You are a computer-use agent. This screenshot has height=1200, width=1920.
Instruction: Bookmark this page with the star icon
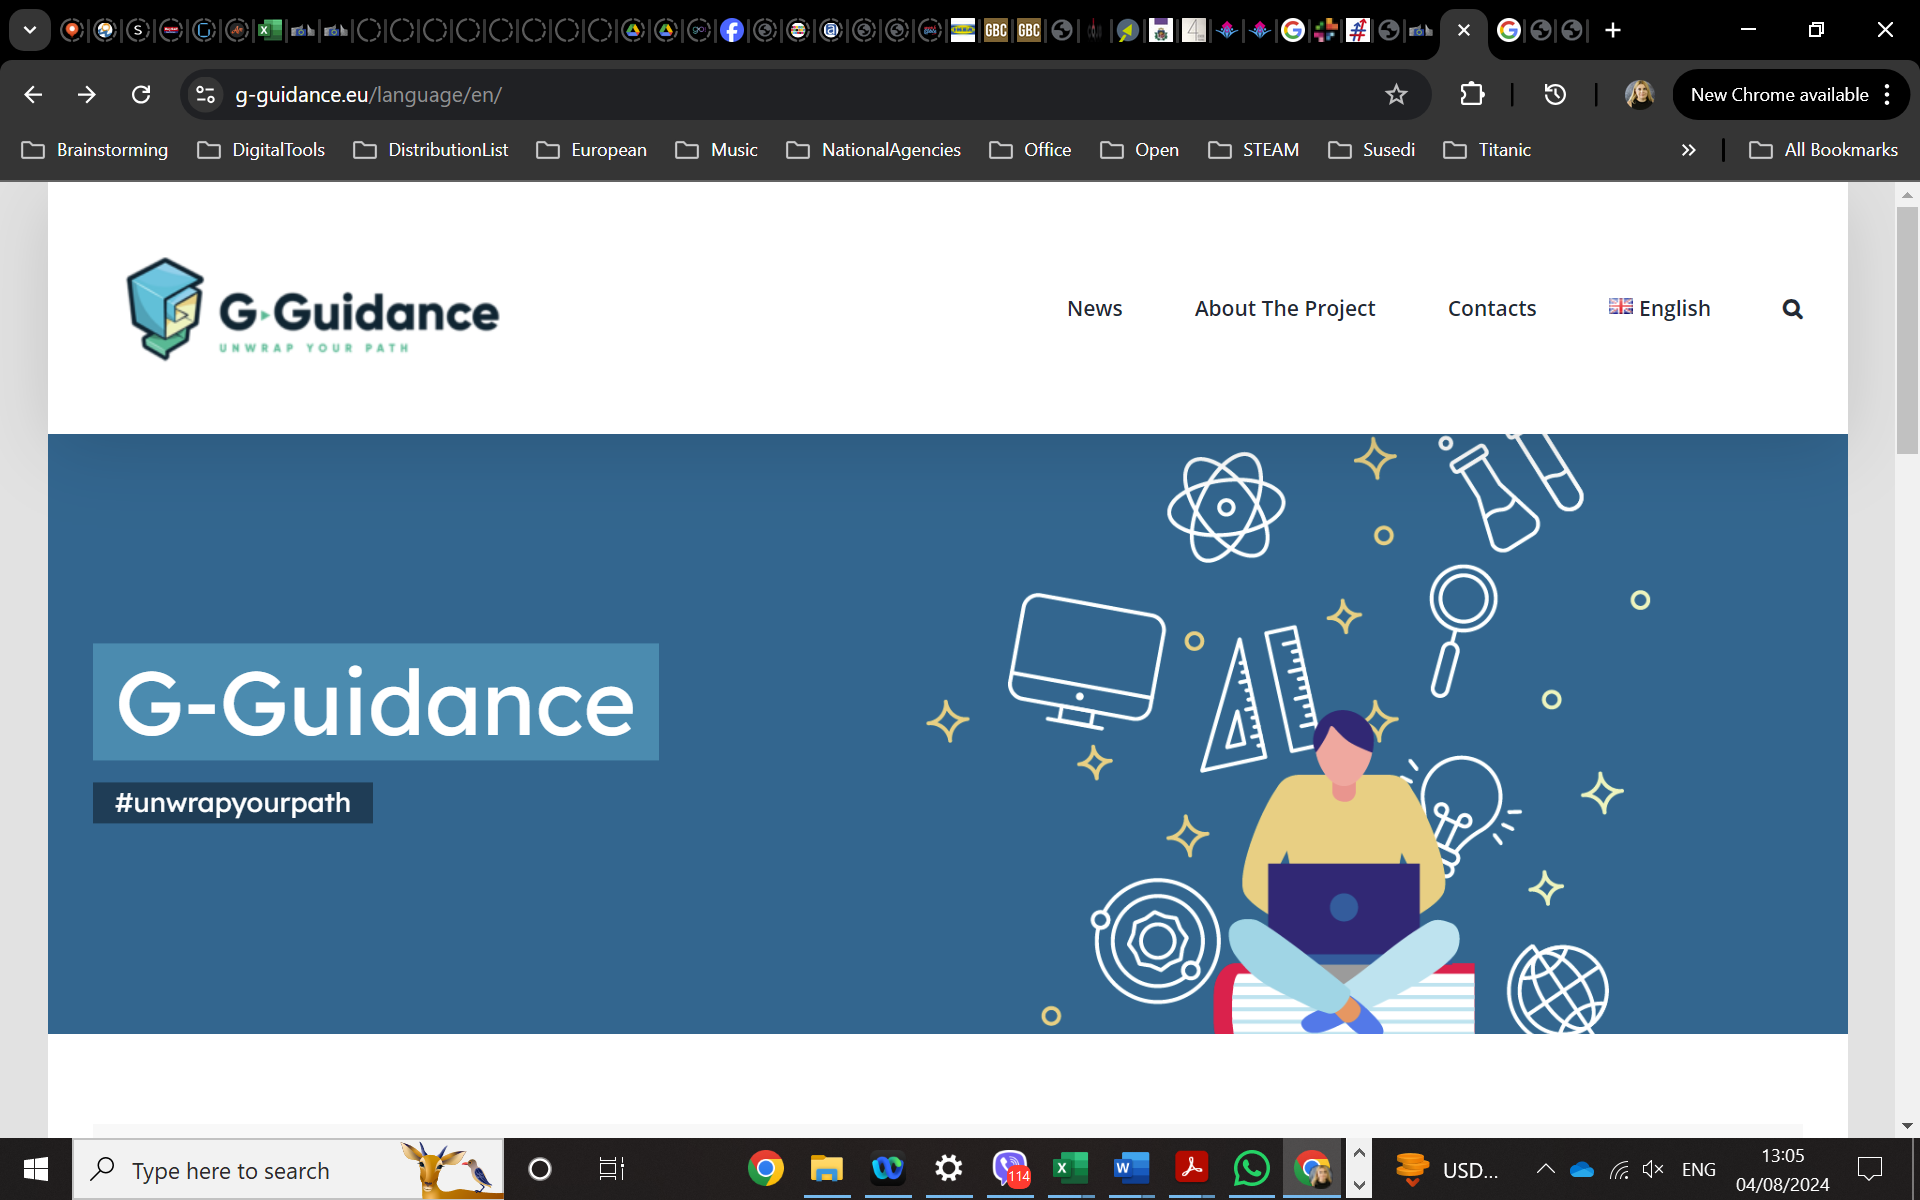click(1396, 94)
